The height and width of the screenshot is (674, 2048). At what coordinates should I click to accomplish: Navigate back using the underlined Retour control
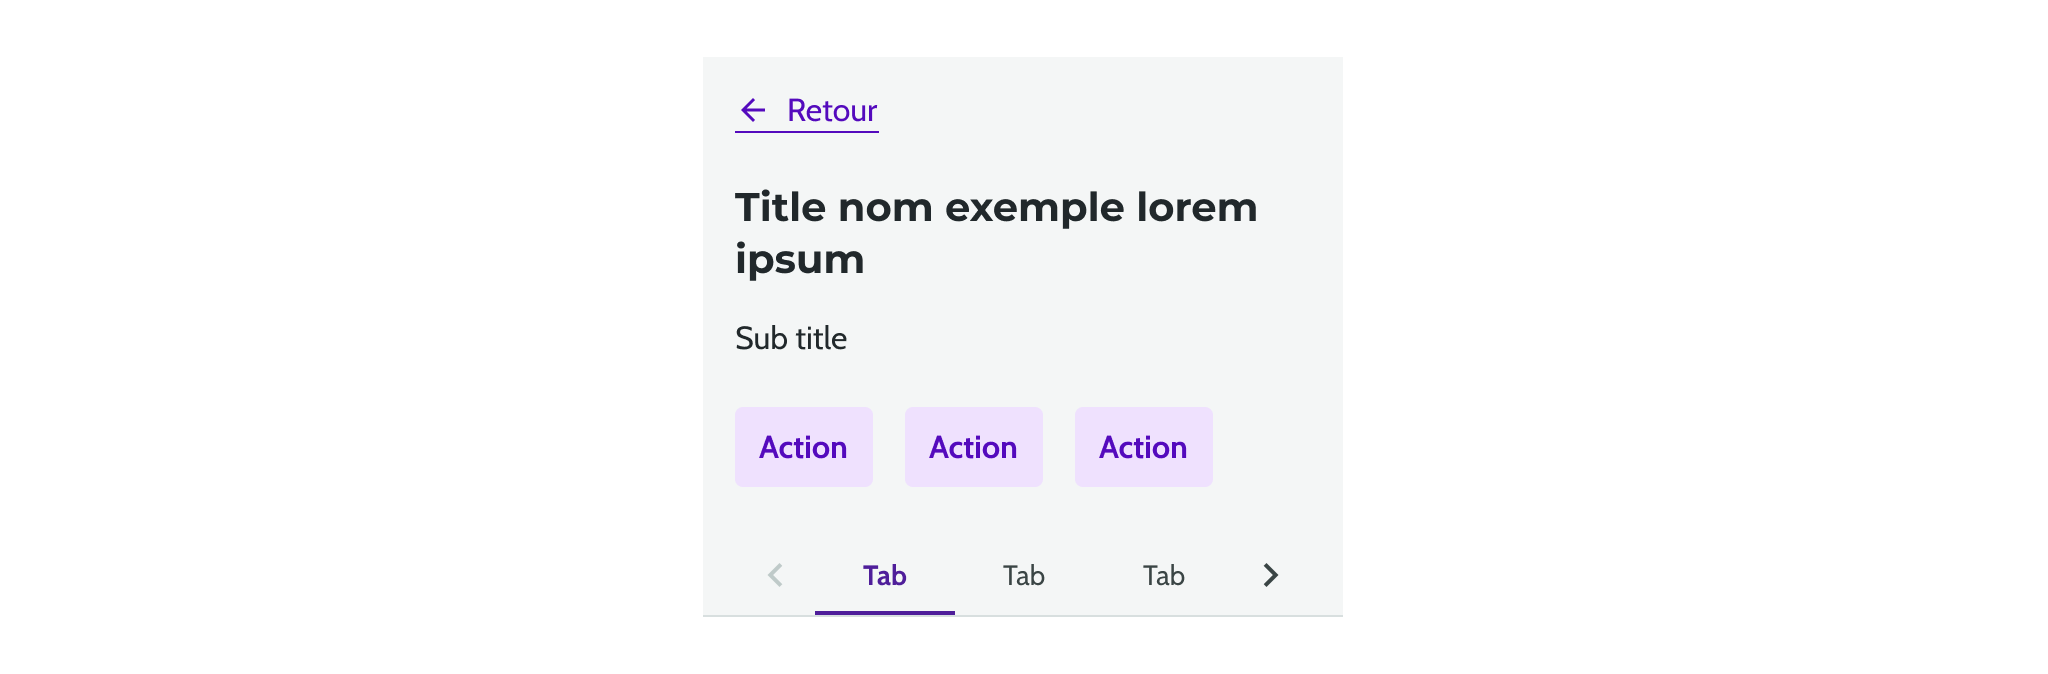coord(831,110)
